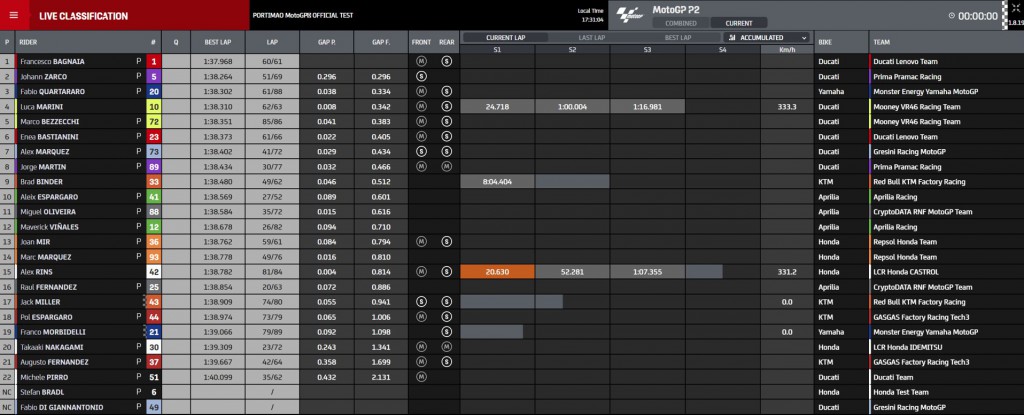Sort by BEST LAP column header
Screen dimensions: 1024x415
(x=217, y=42)
